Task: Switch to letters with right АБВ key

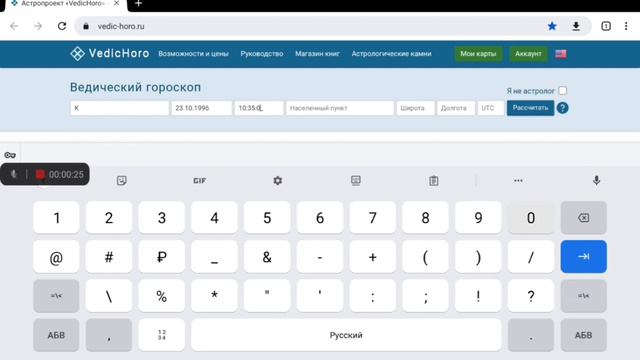Action: pos(583,335)
